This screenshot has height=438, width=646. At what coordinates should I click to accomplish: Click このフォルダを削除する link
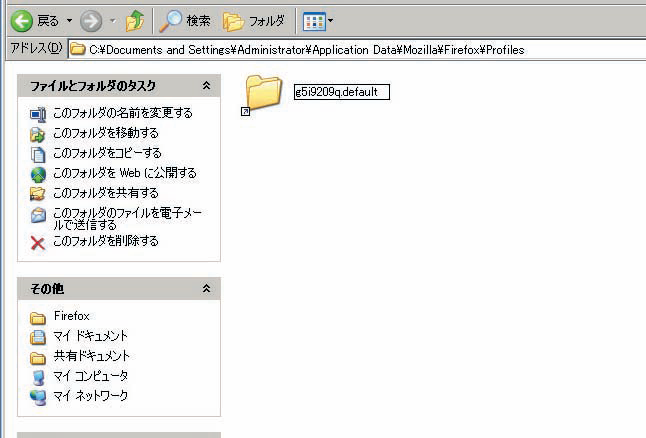106,241
